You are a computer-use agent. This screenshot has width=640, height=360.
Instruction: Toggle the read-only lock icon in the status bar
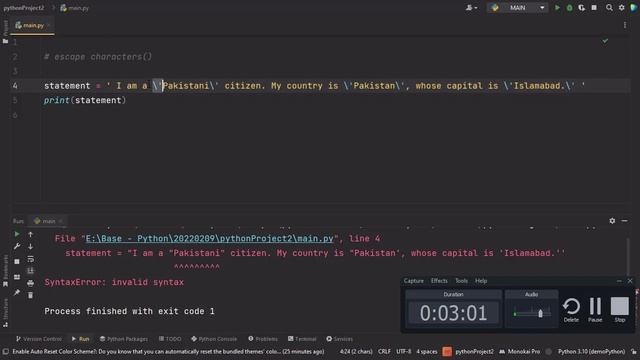(x=634, y=351)
